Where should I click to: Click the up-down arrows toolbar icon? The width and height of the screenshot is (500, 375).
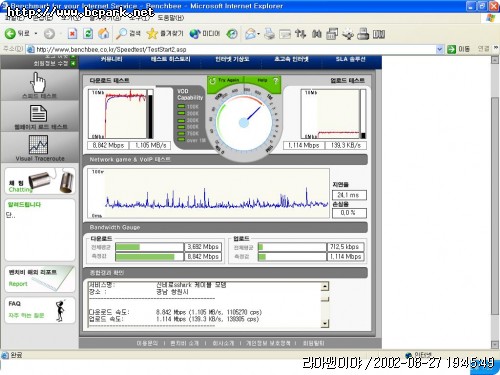point(300,34)
